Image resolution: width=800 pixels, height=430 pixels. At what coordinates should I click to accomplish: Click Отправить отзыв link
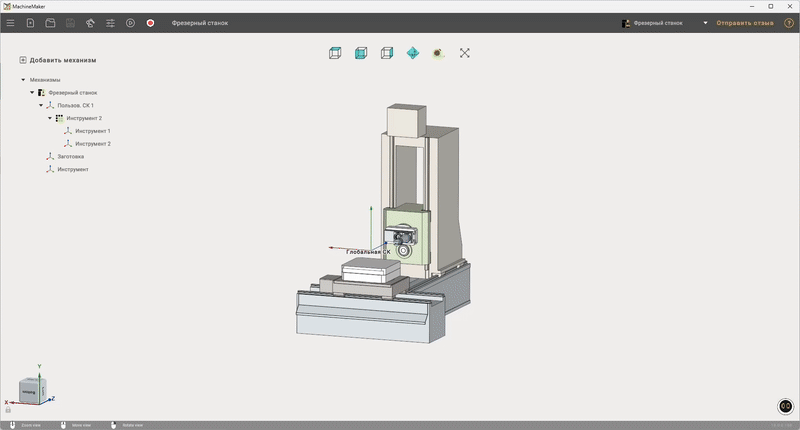pyautogui.click(x=745, y=23)
